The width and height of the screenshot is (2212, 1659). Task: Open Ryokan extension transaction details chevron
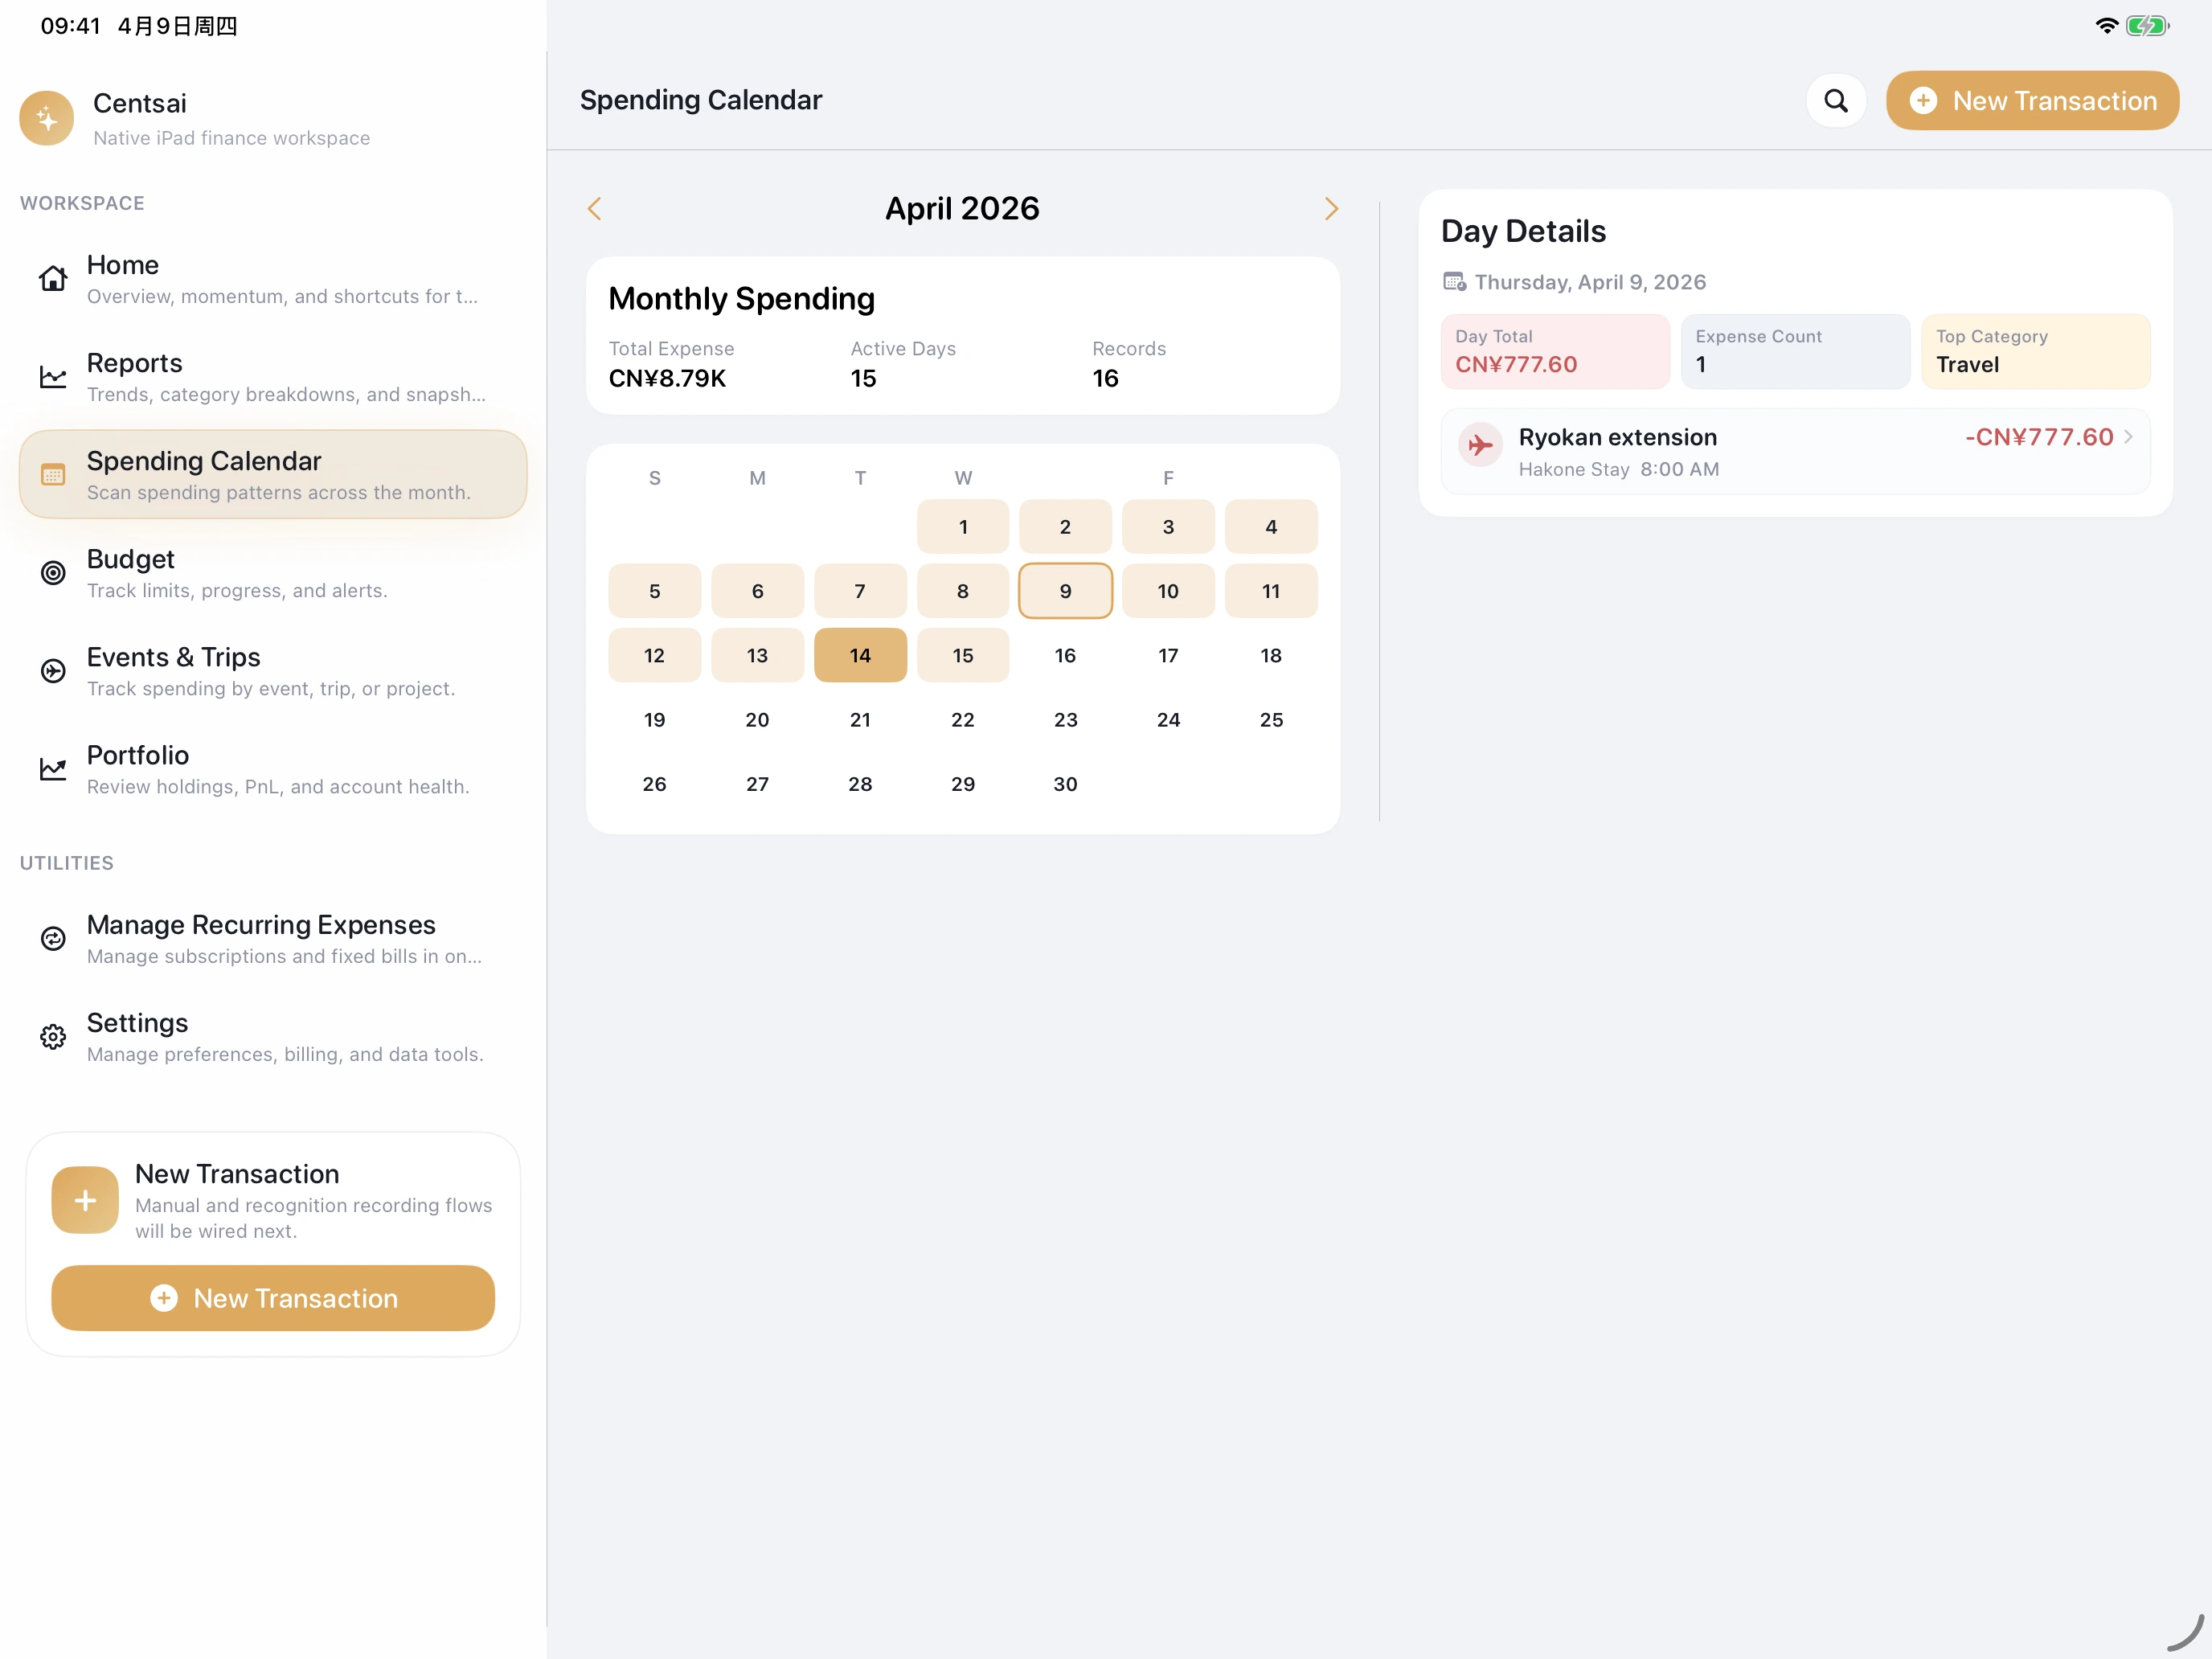(2128, 437)
